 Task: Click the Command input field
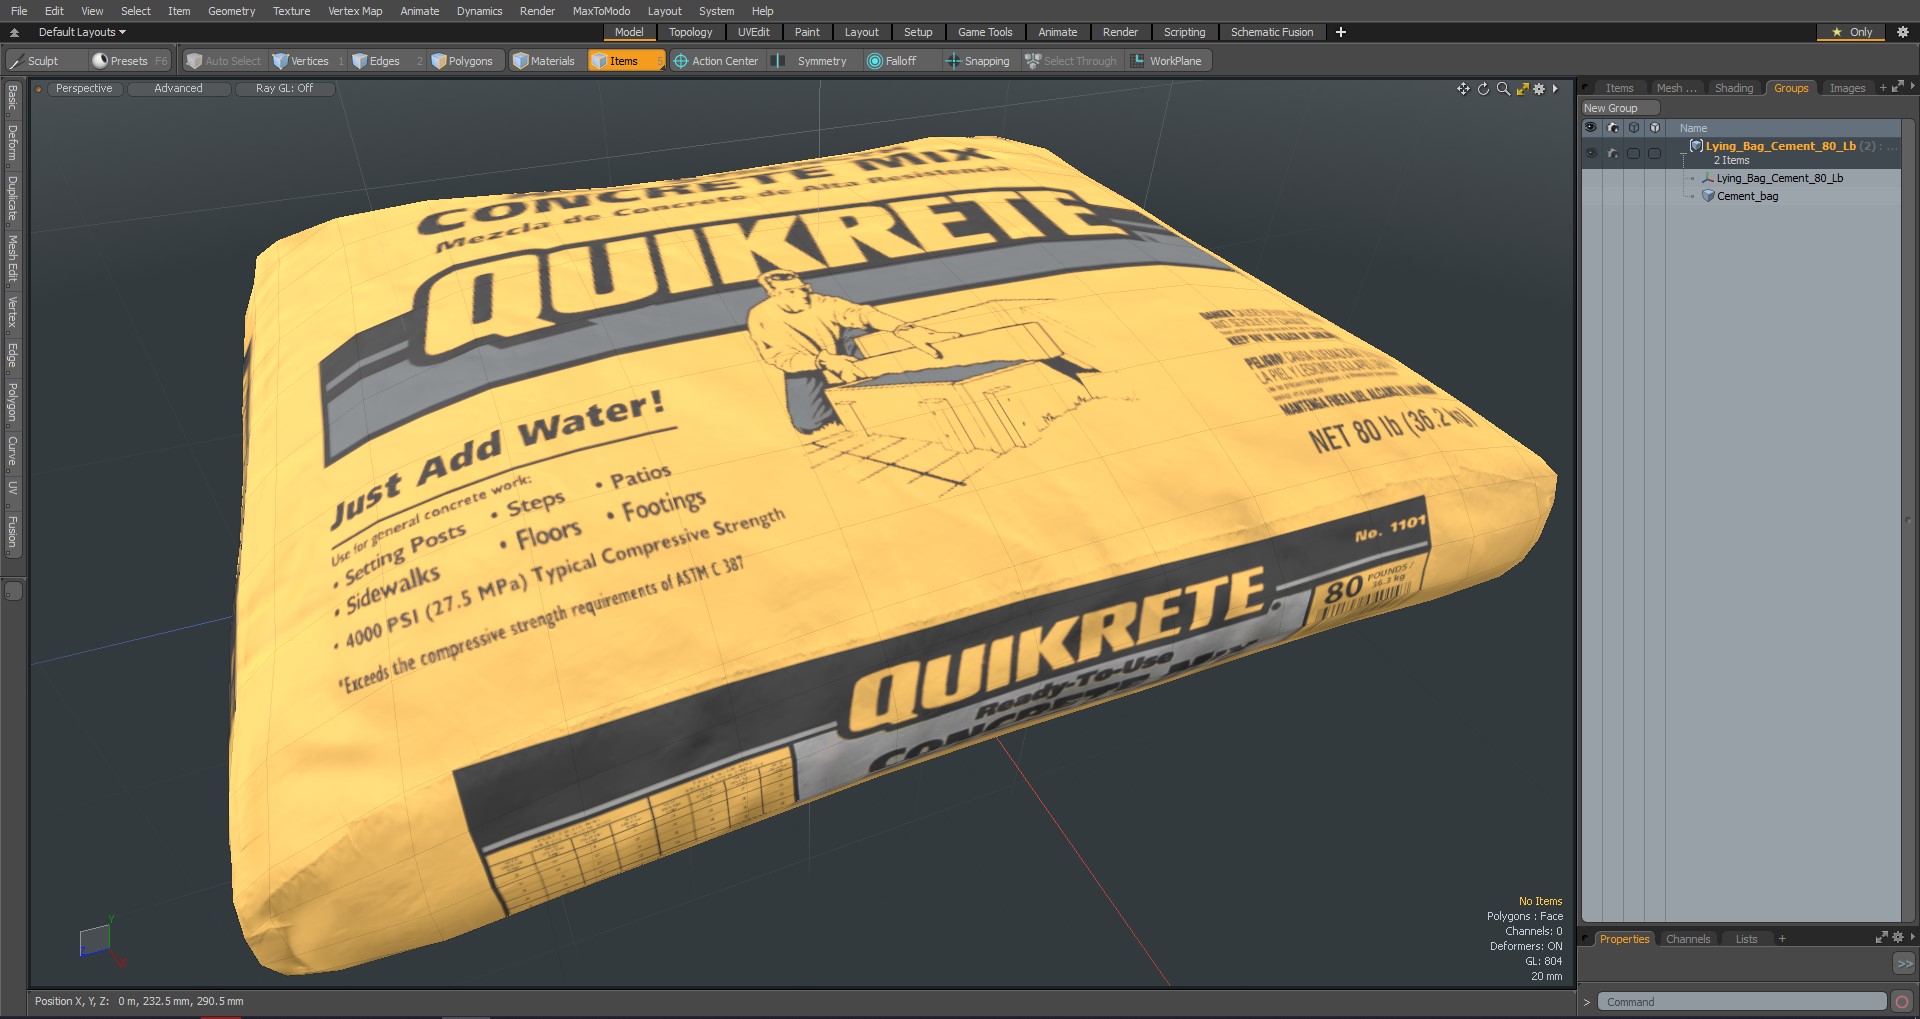[1741, 1002]
